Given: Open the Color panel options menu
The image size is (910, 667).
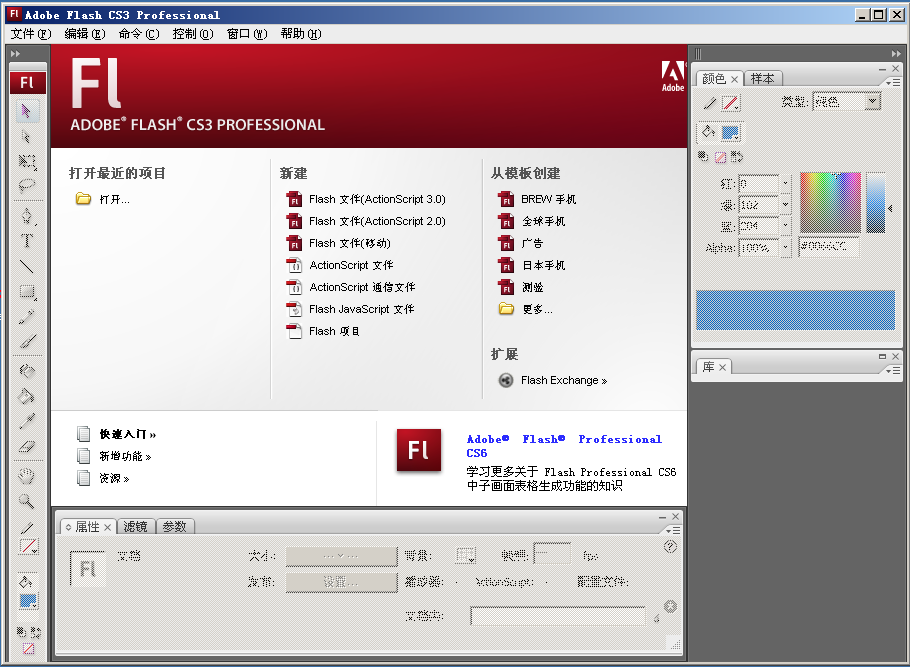Looking at the screenshot, I should 894,82.
